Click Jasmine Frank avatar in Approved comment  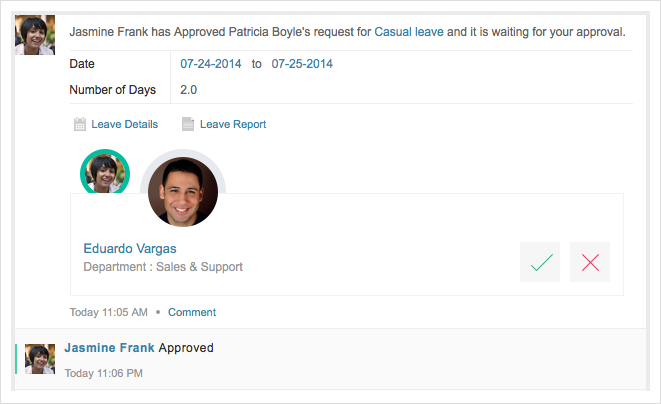[40, 359]
